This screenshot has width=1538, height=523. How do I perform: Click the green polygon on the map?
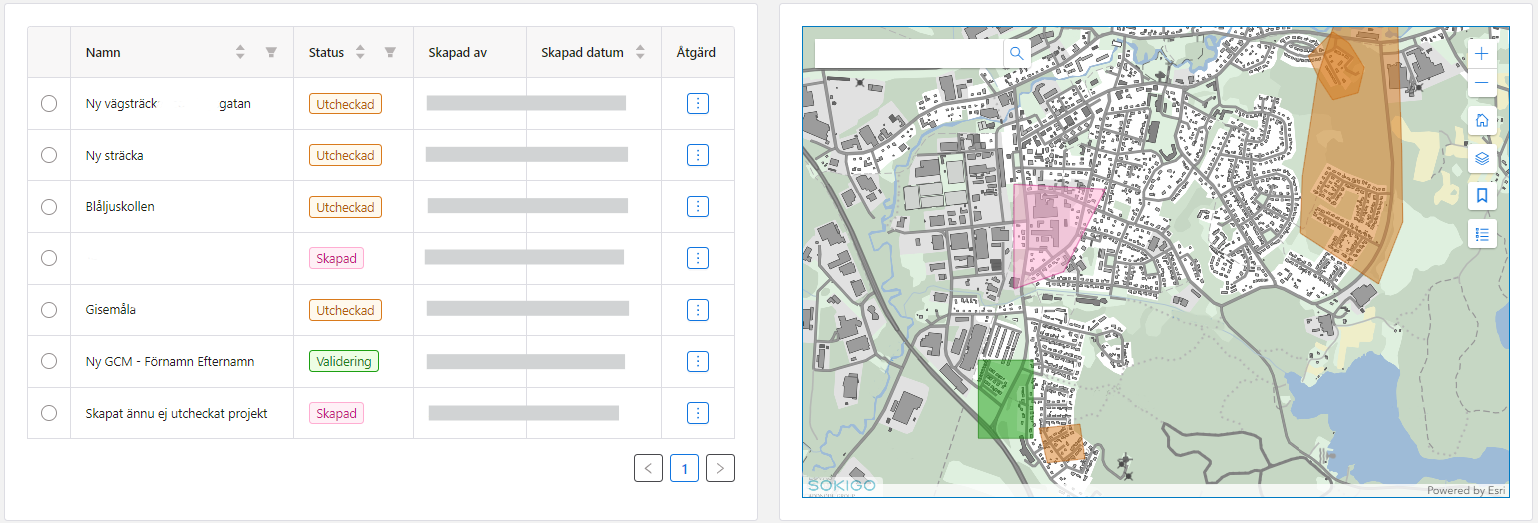[x=1004, y=400]
